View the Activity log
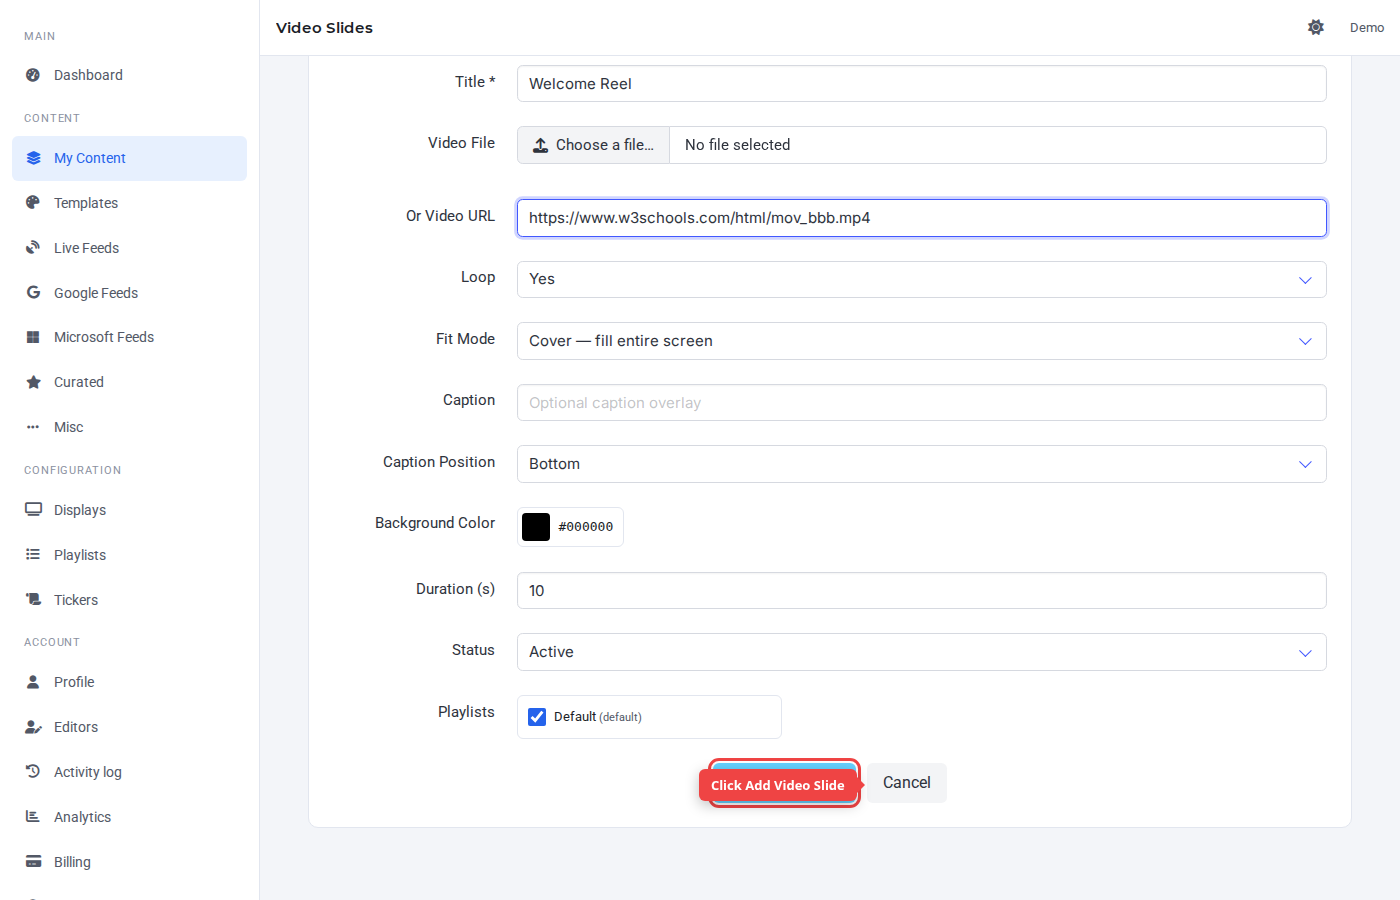The width and height of the screenshot is (1400, 900). tap(129, 772)
